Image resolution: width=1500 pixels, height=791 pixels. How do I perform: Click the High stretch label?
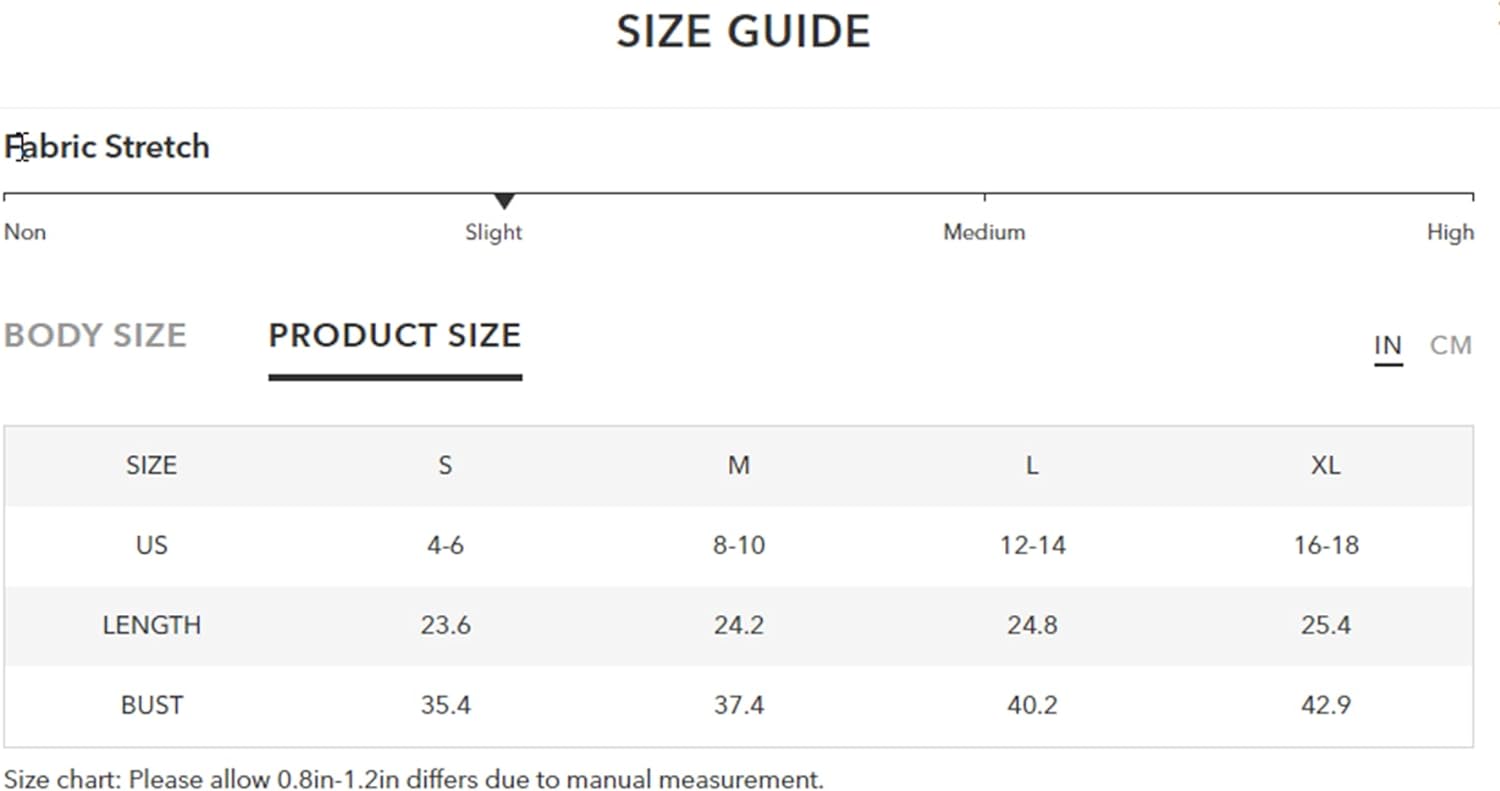pyautogui.click(x=1450, y=232)
